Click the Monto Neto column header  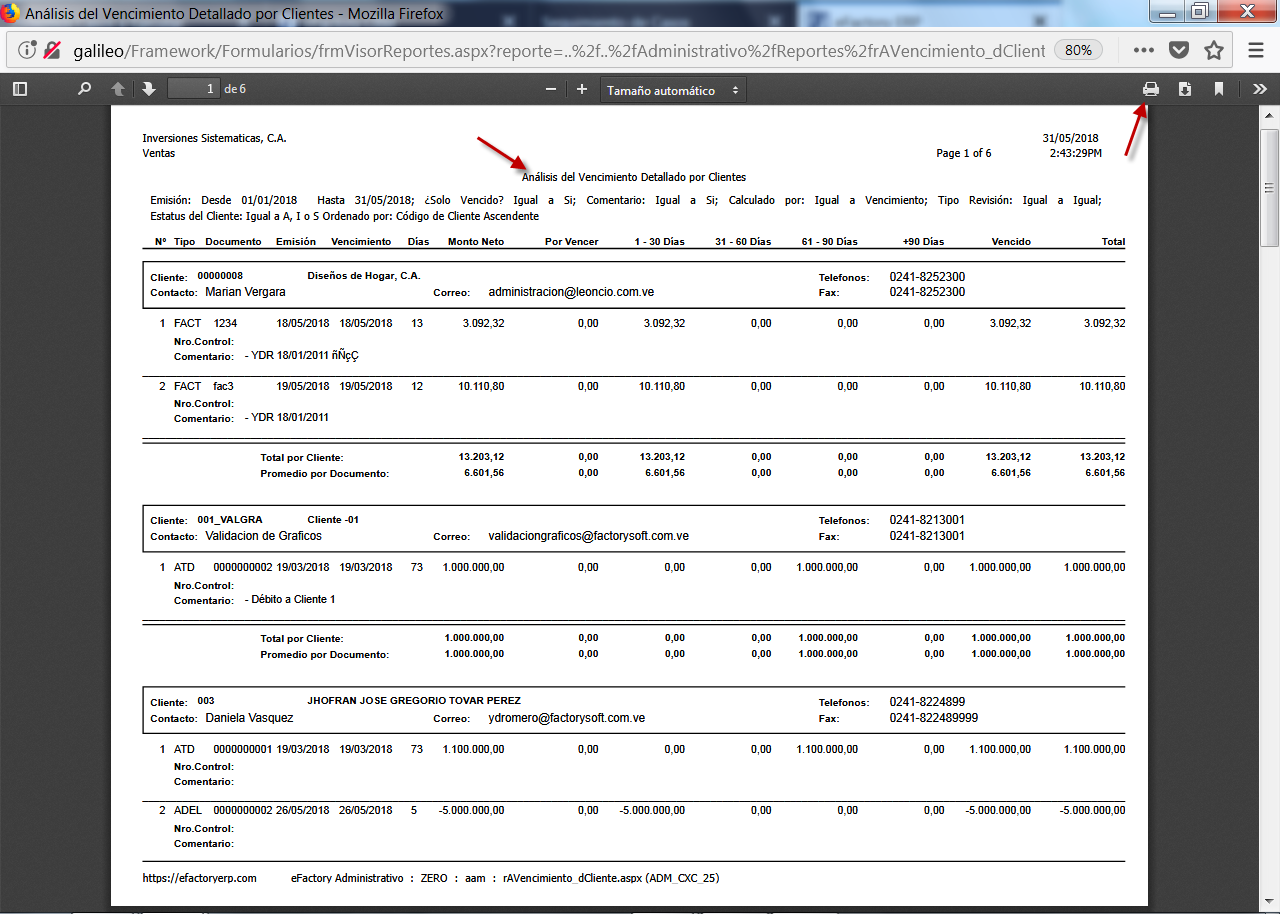pyautogui.click(x=476, y=242)
